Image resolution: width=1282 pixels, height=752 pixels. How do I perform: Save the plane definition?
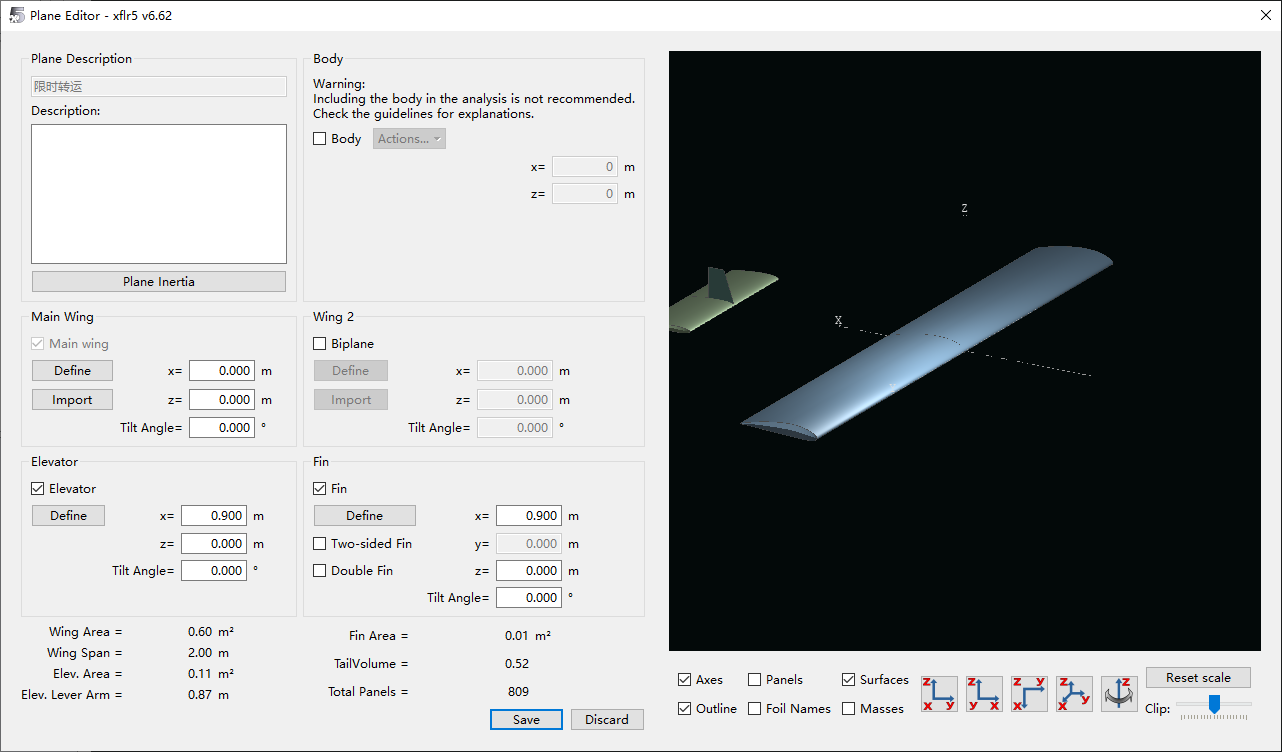526,720
